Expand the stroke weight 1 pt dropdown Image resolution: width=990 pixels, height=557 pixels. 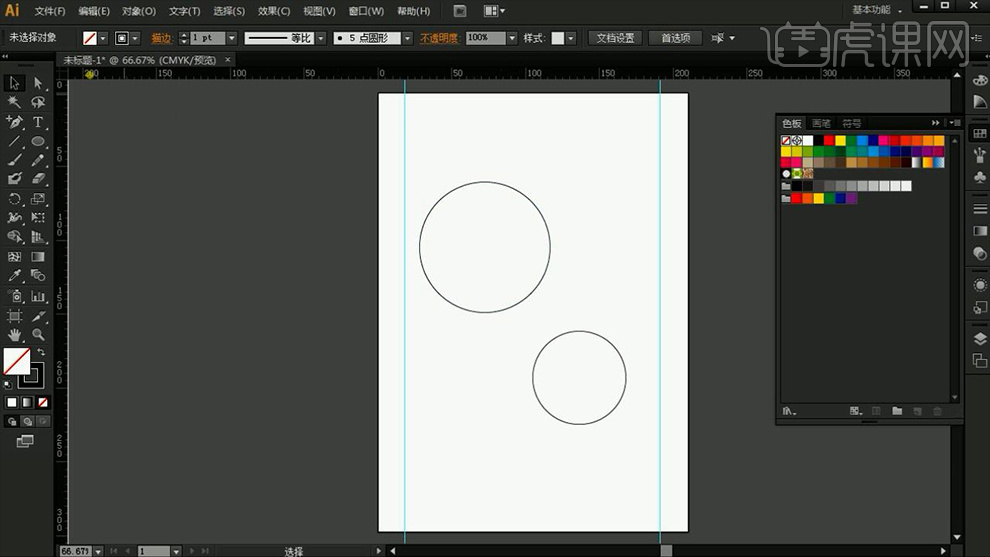(x=232, y=38)
